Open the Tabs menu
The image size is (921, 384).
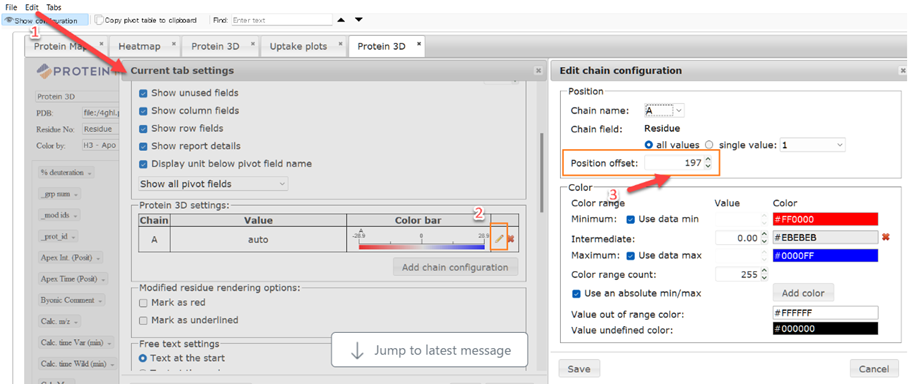pyautogui.click(x=53, y=7)
